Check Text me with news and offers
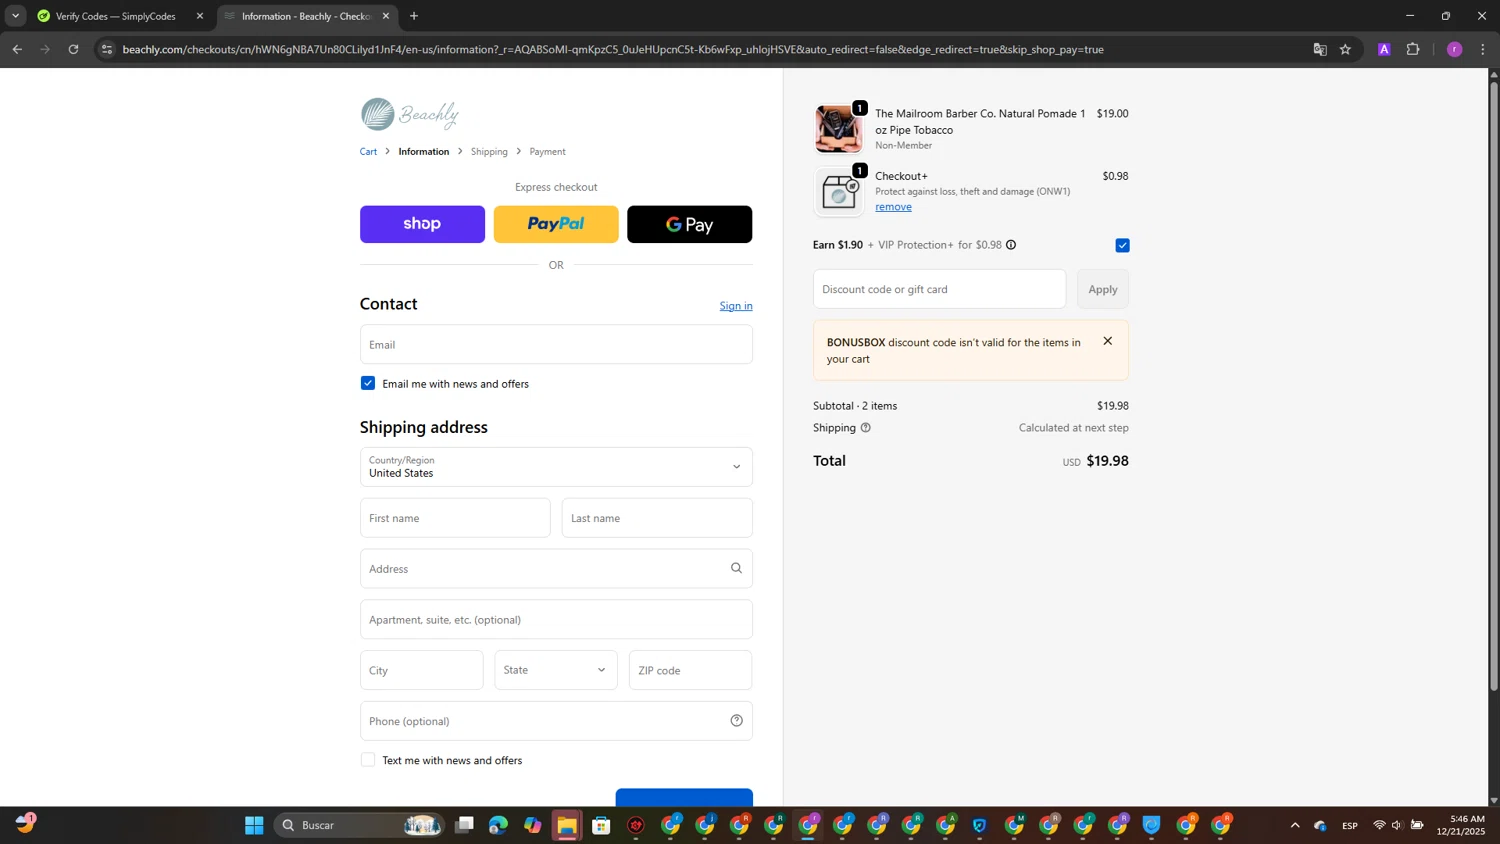Viewport: 1500px width, 844px height. point(368,760)
